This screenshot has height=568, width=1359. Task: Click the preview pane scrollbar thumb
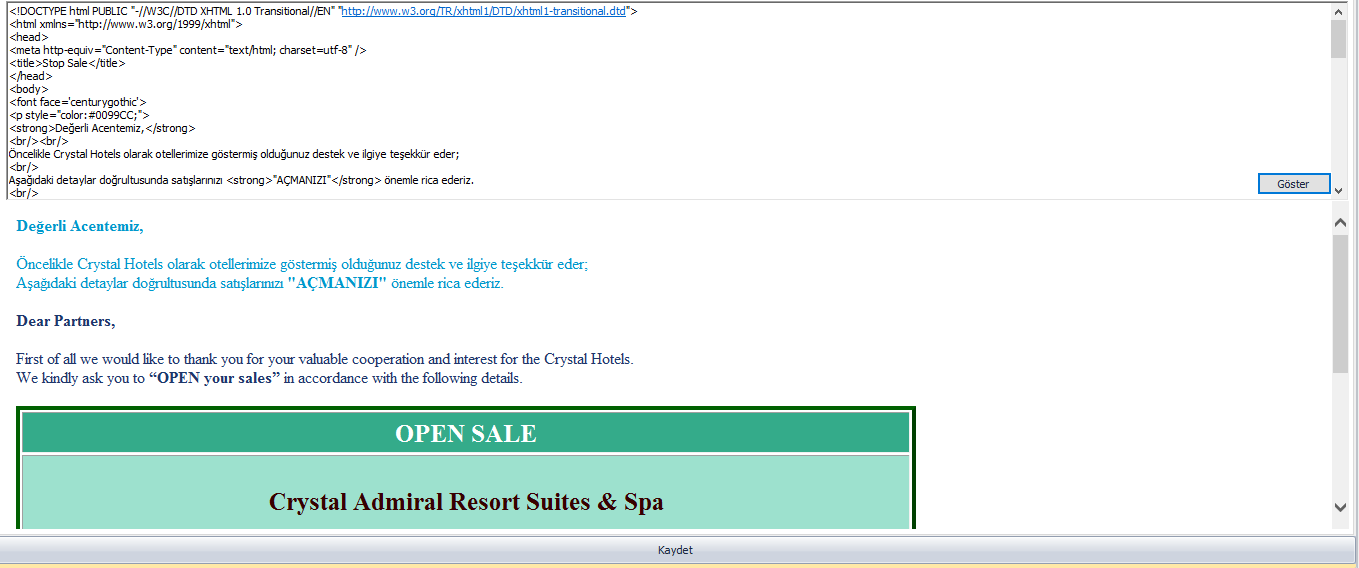[1341, 304]
